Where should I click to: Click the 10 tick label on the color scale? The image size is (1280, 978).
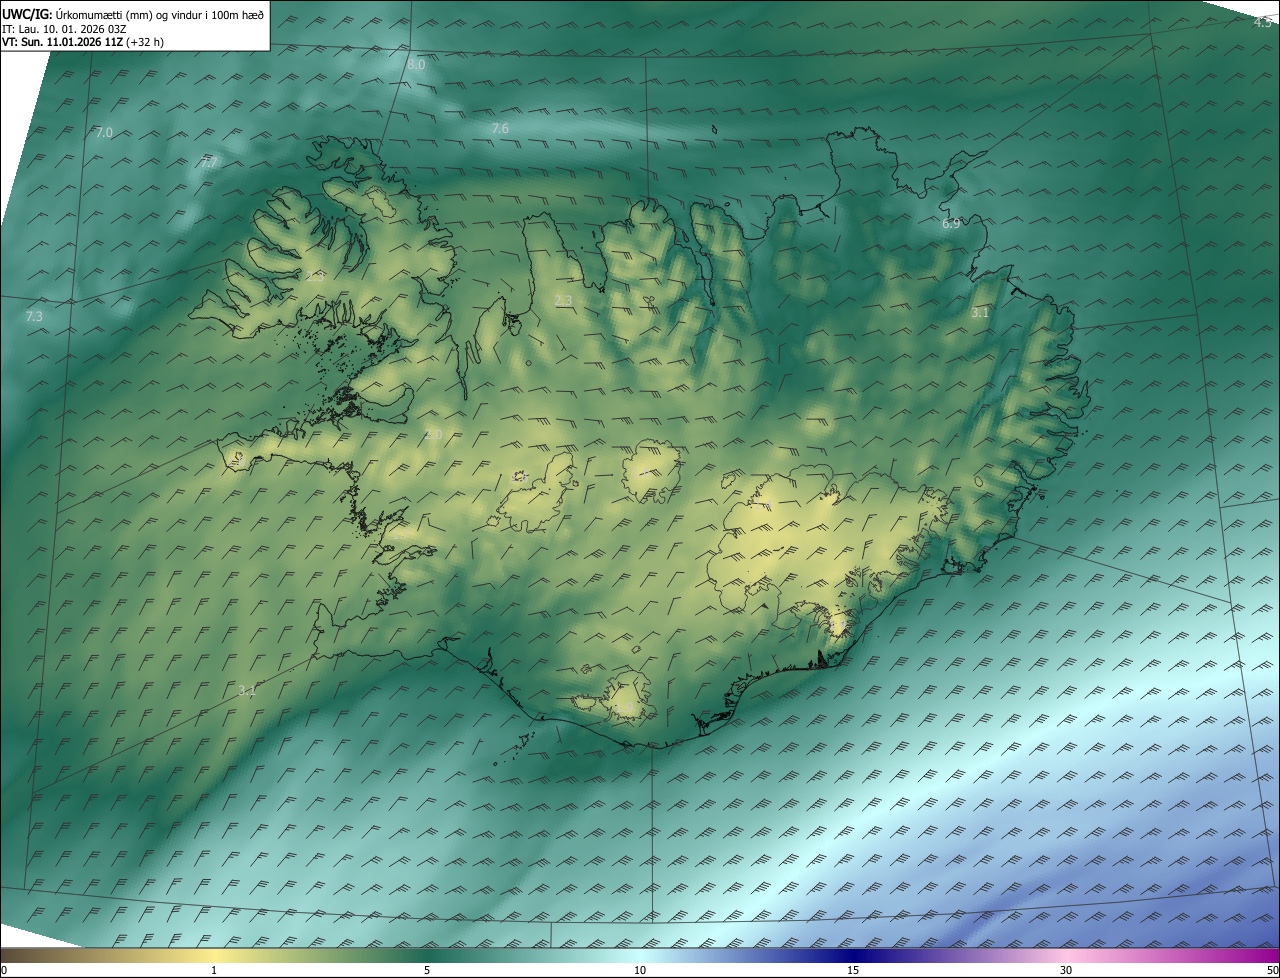[640, 970]
